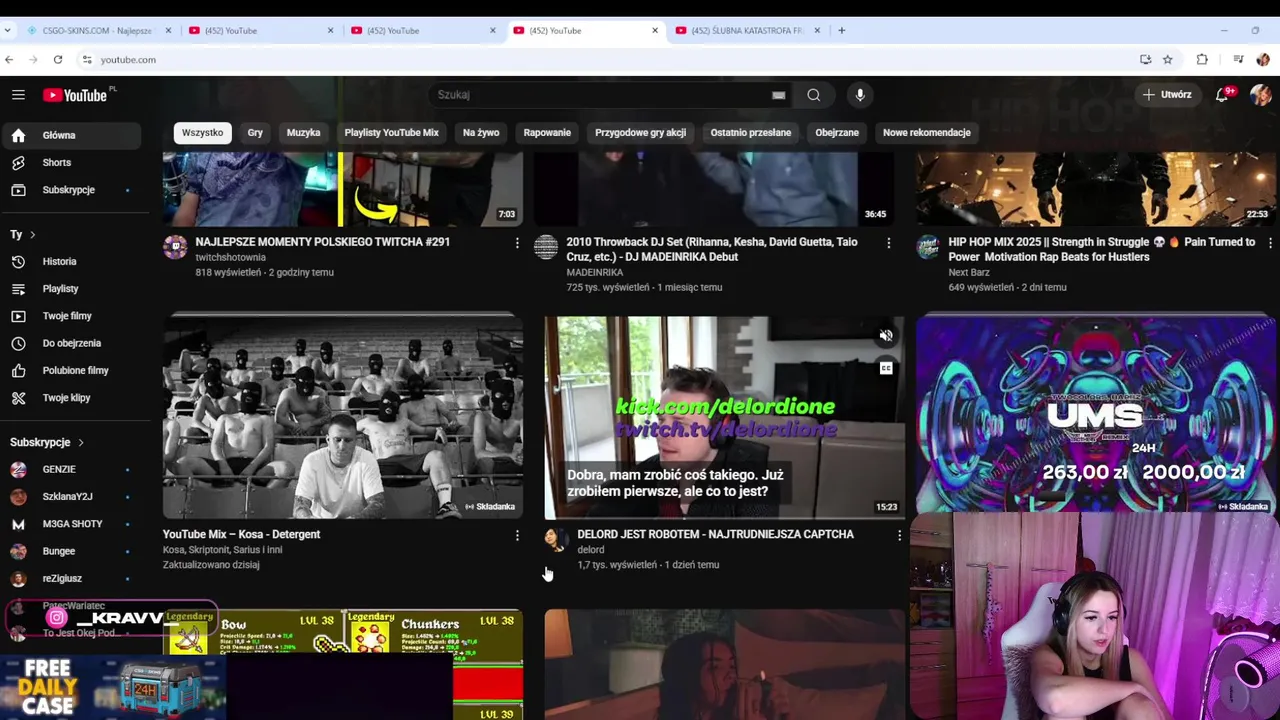Open the account avatar menu
Screen dimensions: 1280x720
click(1260, 94)
